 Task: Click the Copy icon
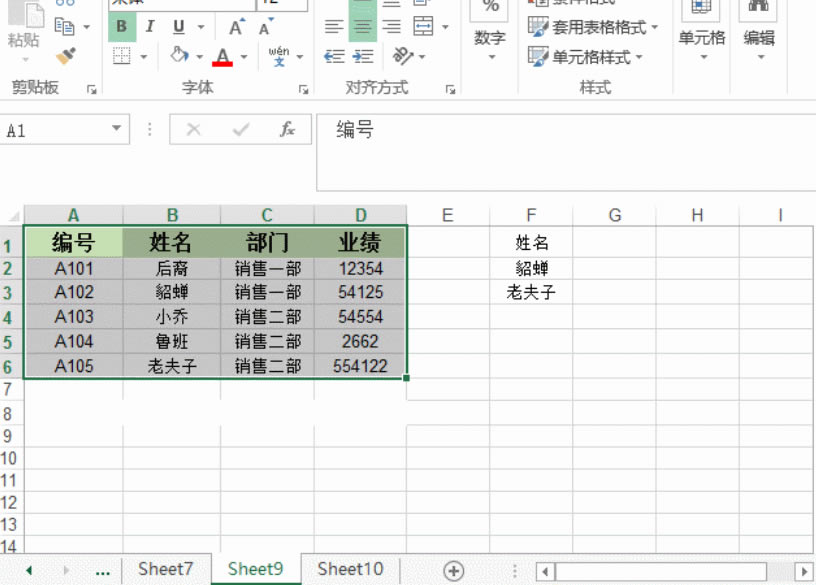point(65,27)
